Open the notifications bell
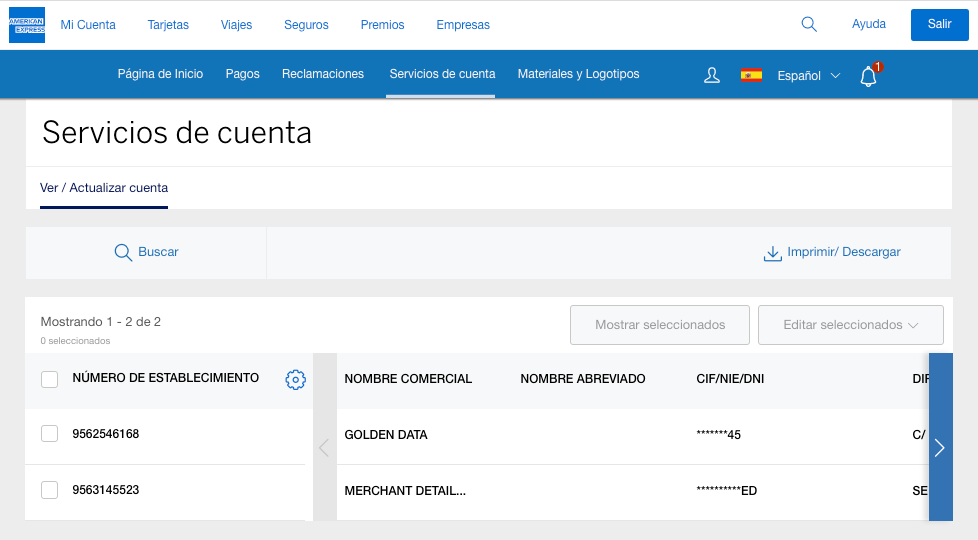The width and height of the screenshot is (978, 540). pos(868,76)
